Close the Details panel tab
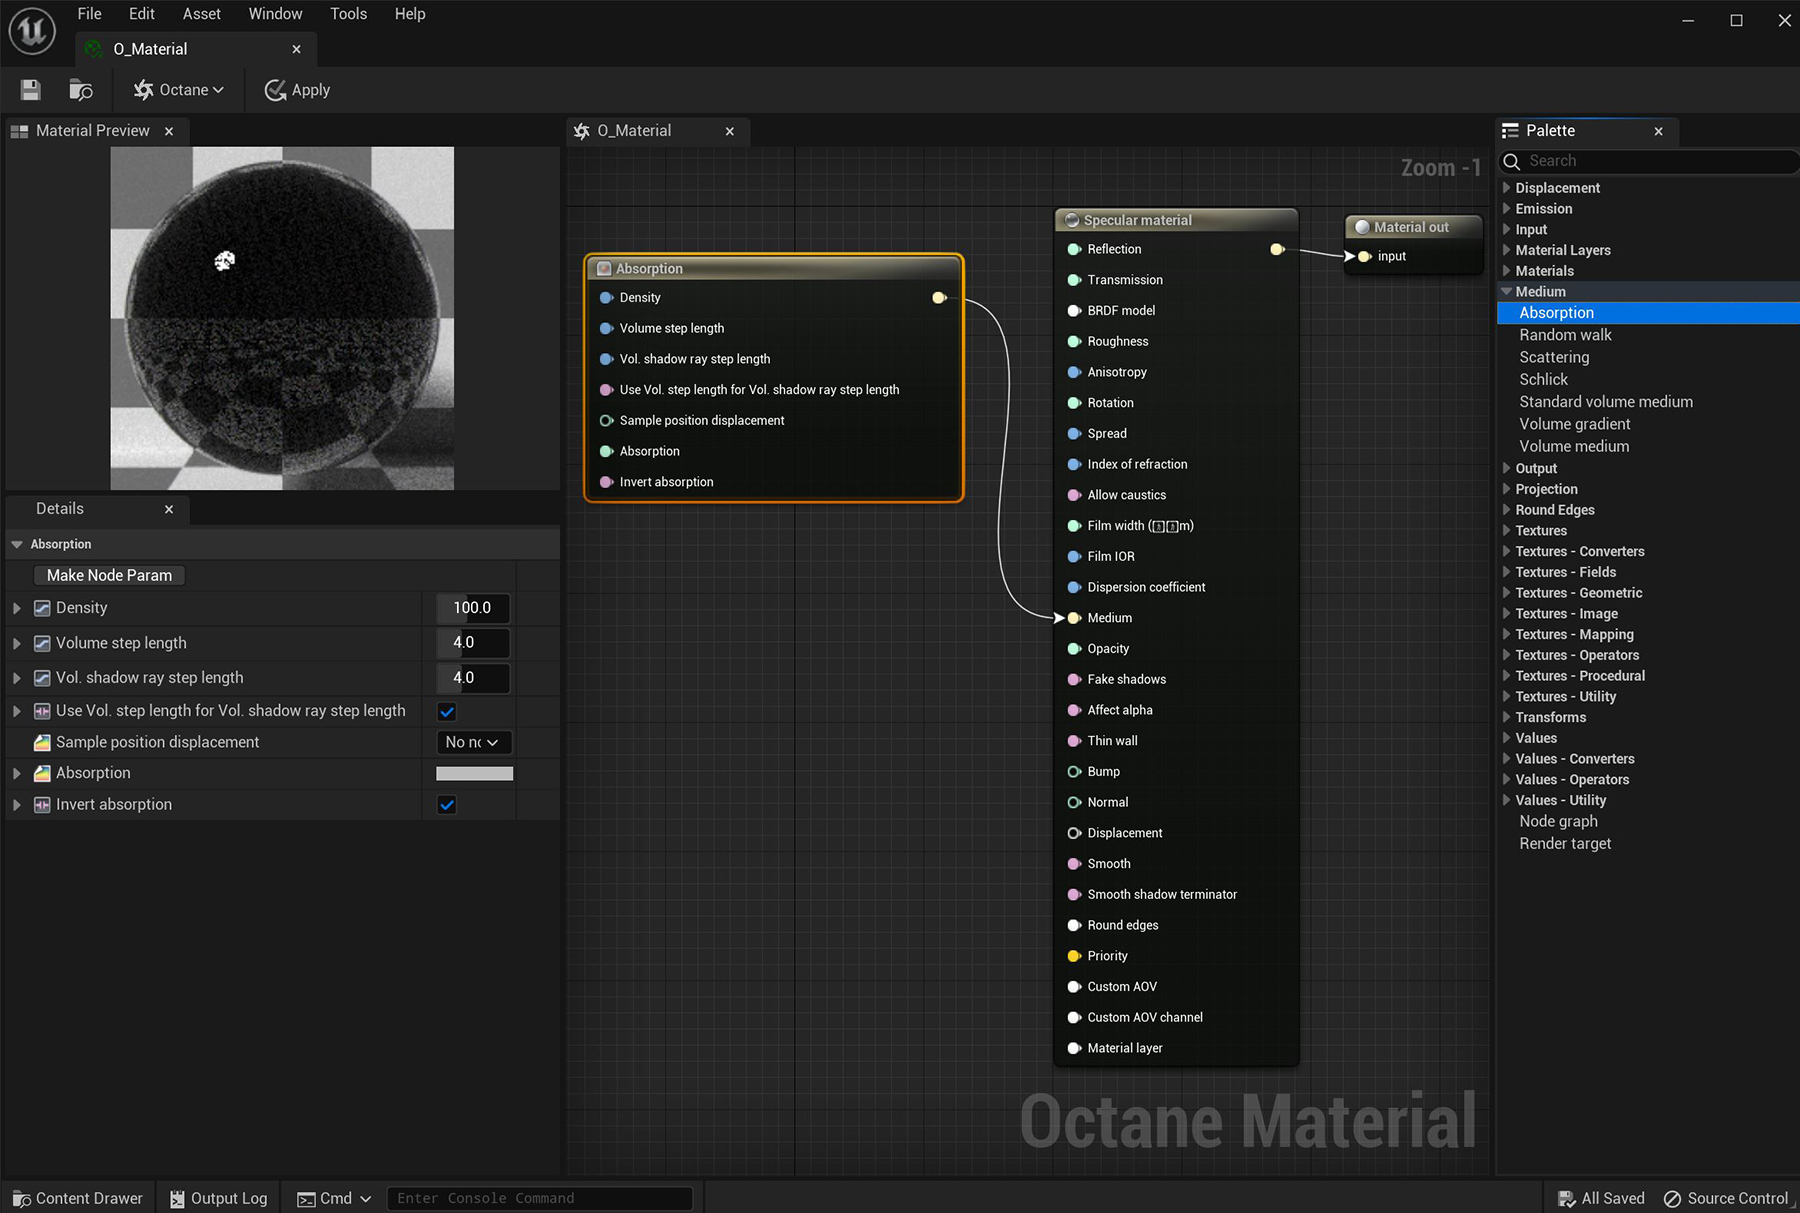Screen dimensions: 1800x1213 click(x=169, y=509)
